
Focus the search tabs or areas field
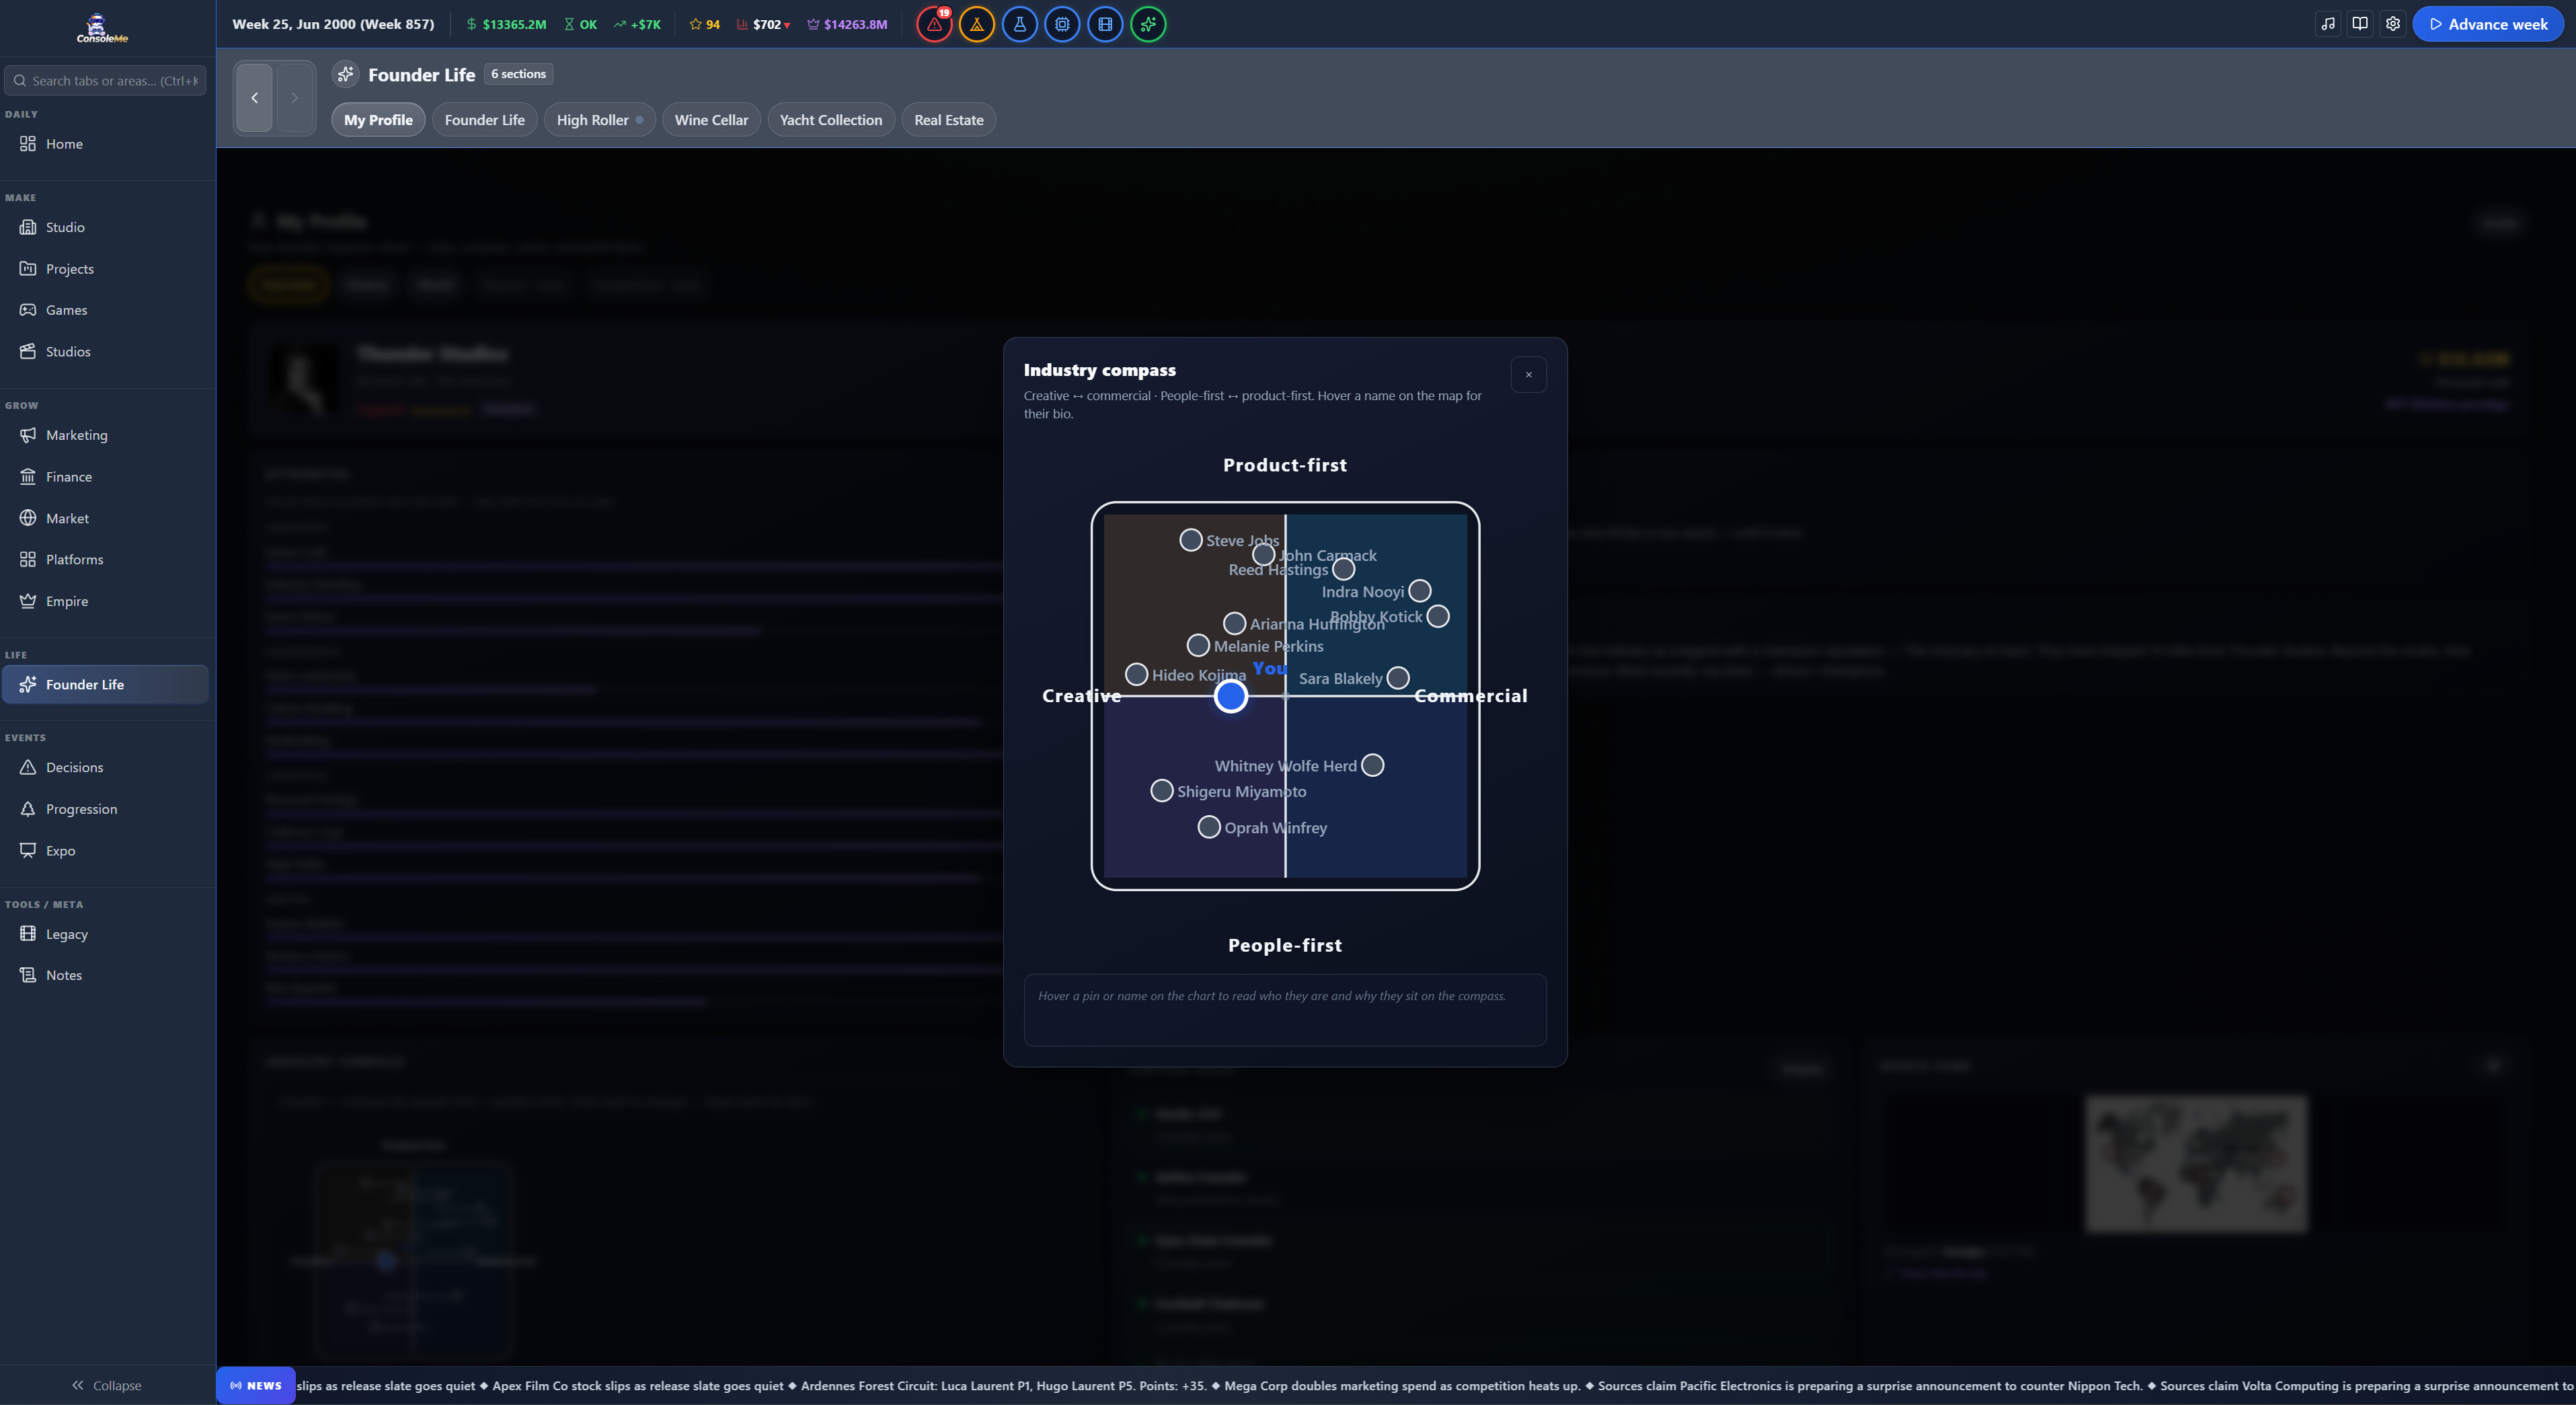tap(105, 81)
